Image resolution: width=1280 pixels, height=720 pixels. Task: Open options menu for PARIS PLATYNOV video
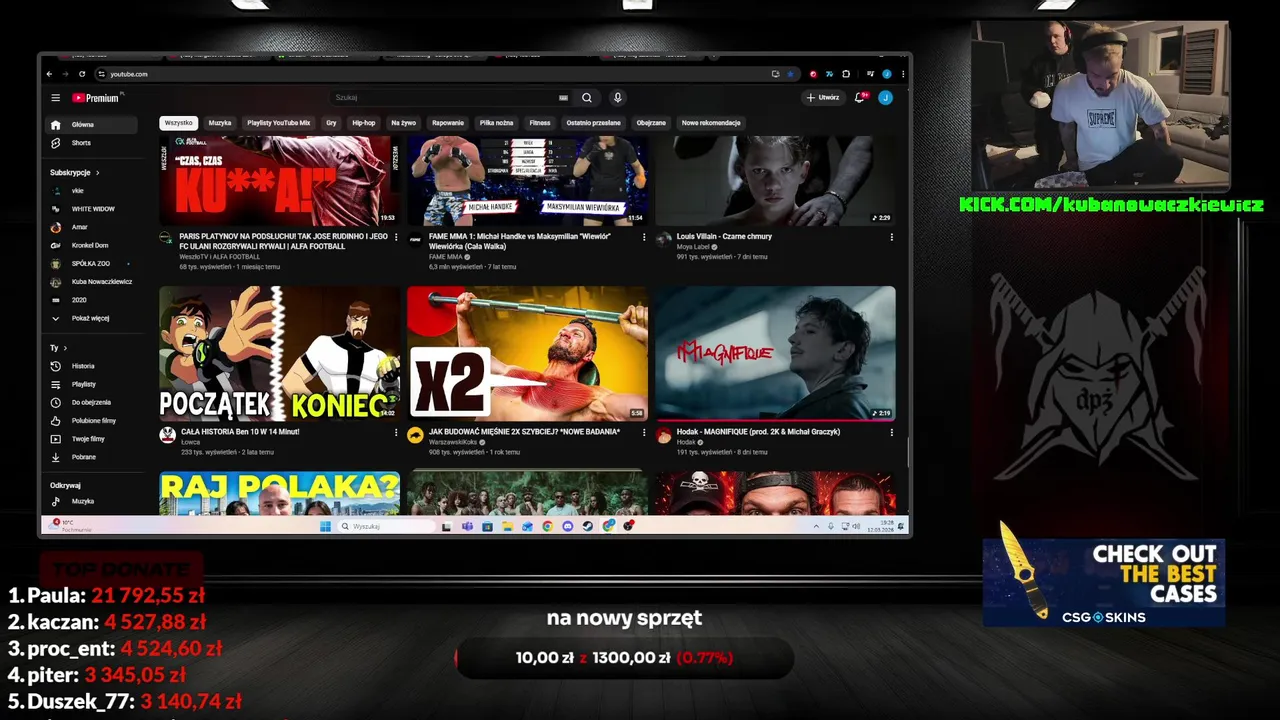(x=396, y=238)
